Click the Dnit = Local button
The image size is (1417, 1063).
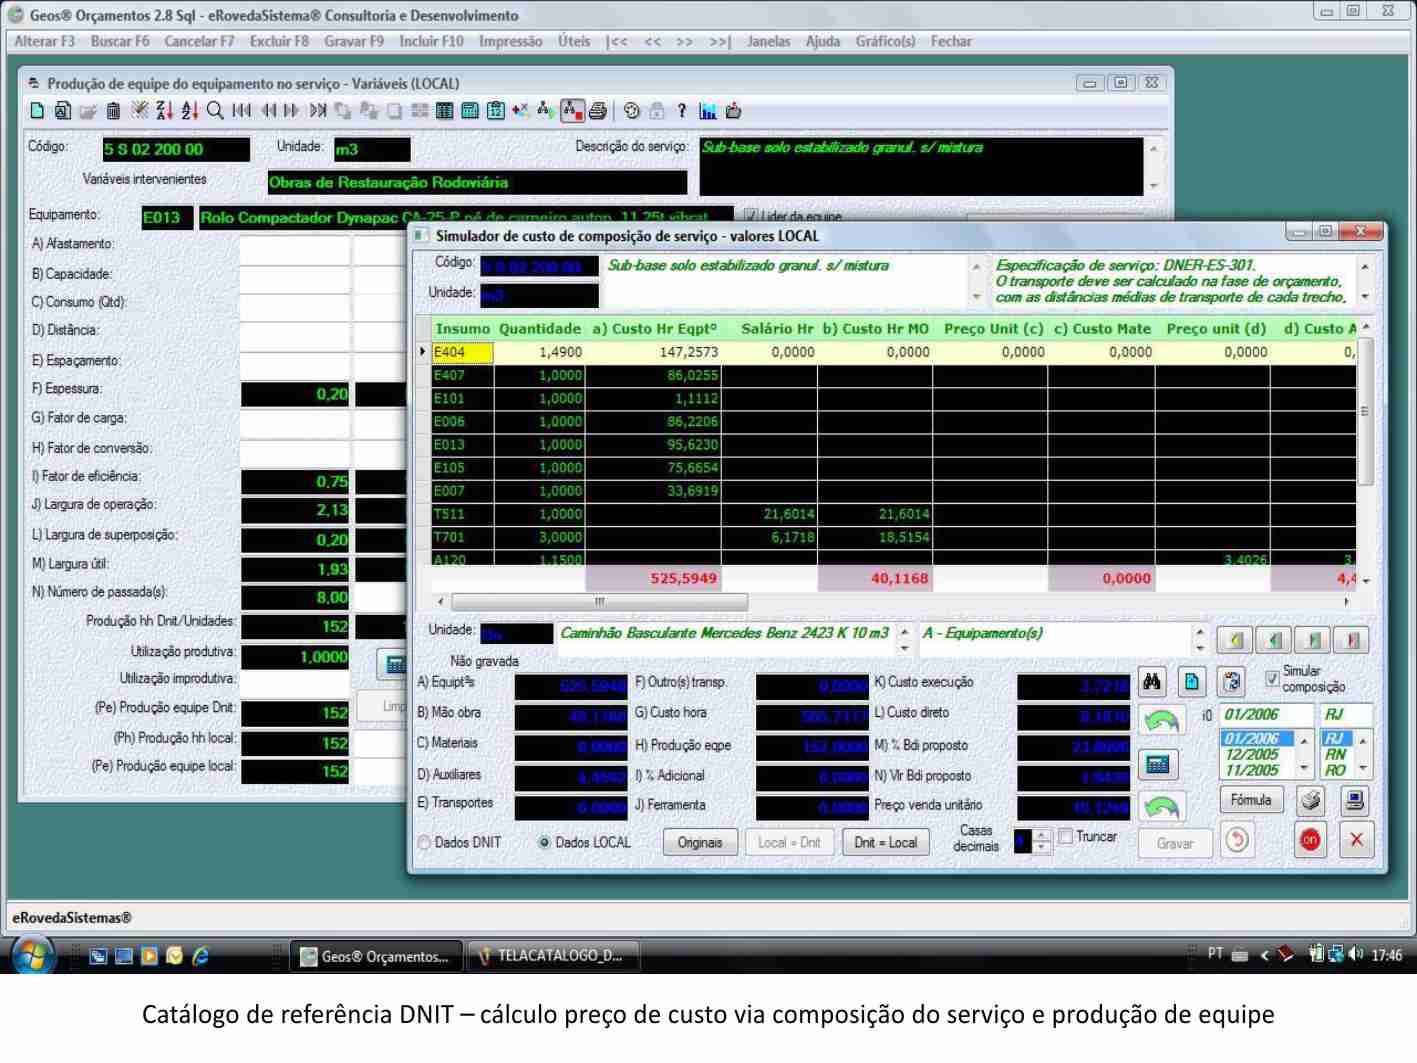click(x=885, y=842)
